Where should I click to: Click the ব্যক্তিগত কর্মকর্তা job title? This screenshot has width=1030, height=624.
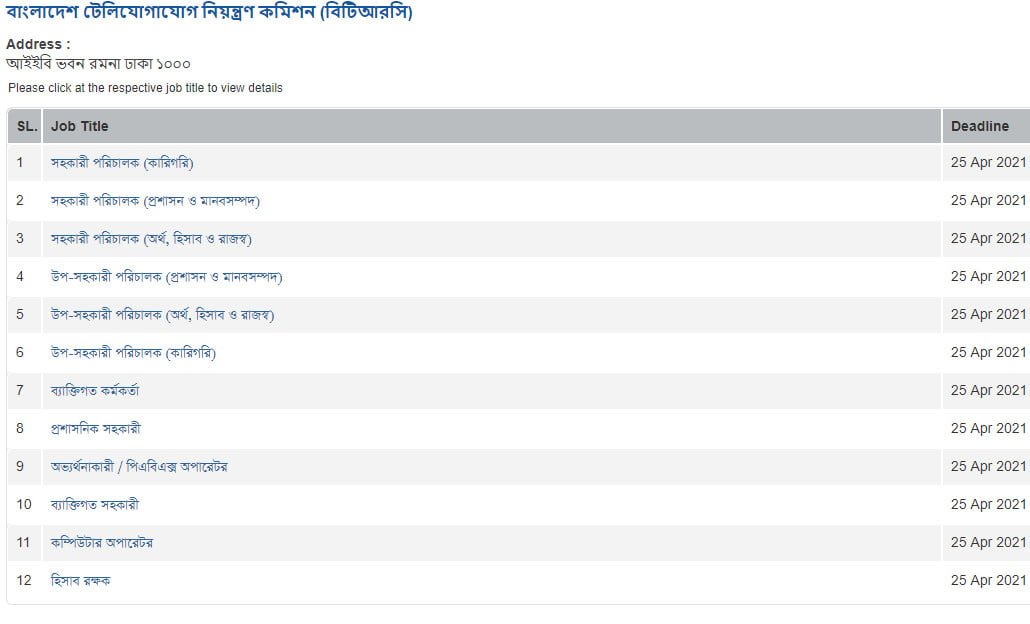click(95, 390)
